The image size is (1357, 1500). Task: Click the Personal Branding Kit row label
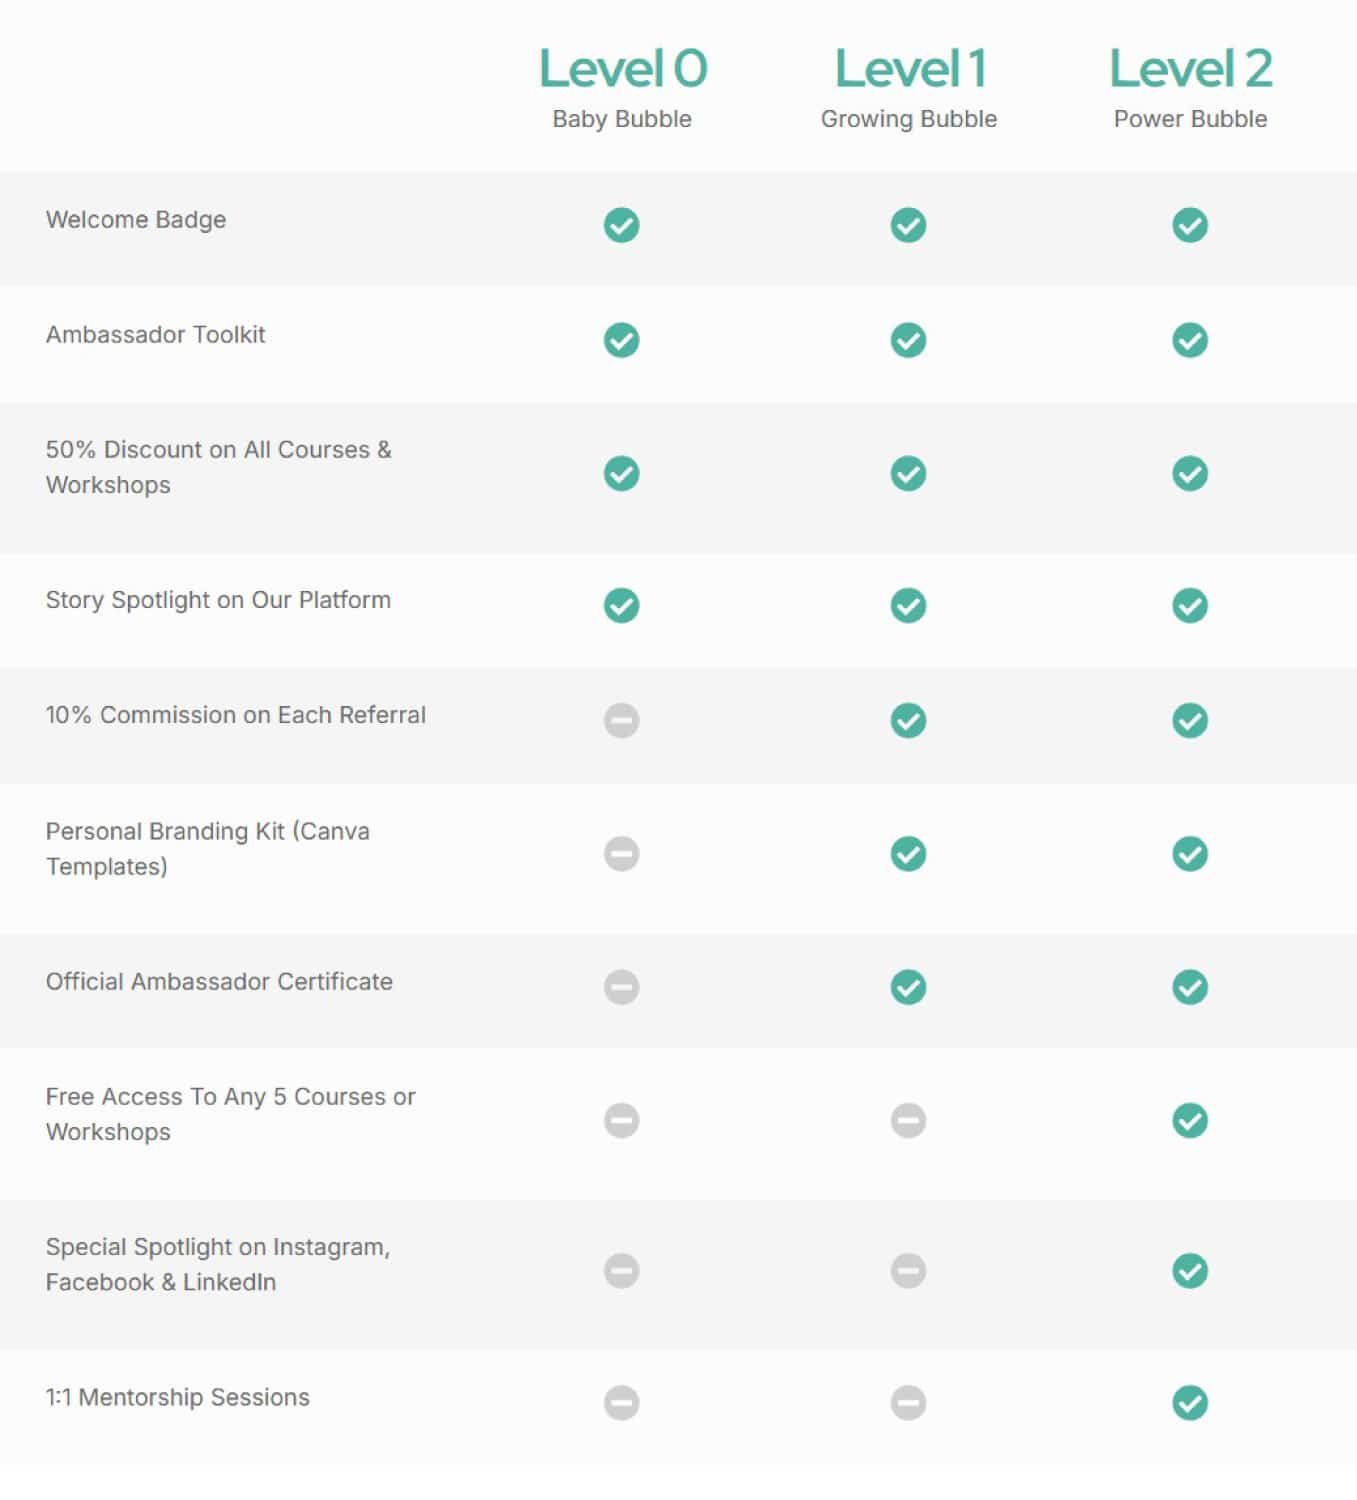point(207,848)
